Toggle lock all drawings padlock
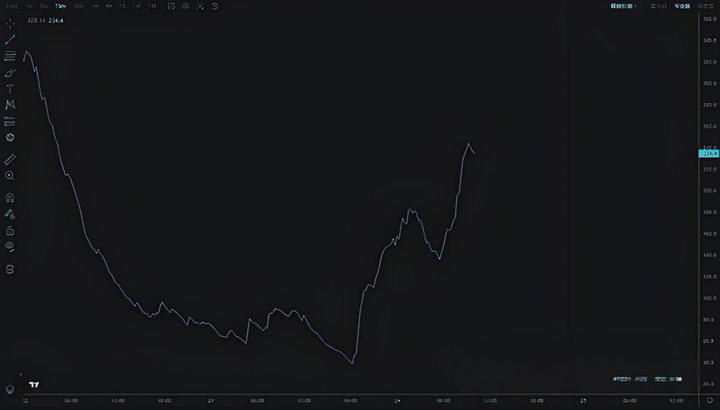This screenshot has width=720, height=410. [10, 230]
